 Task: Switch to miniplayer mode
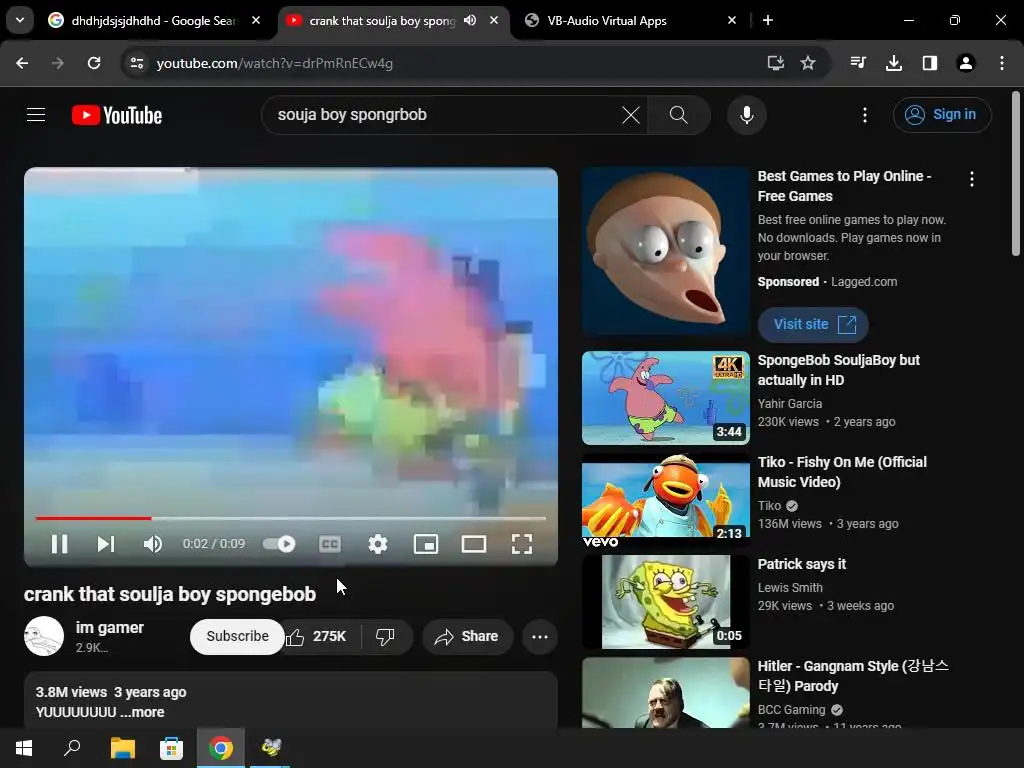tap(426, 544)
